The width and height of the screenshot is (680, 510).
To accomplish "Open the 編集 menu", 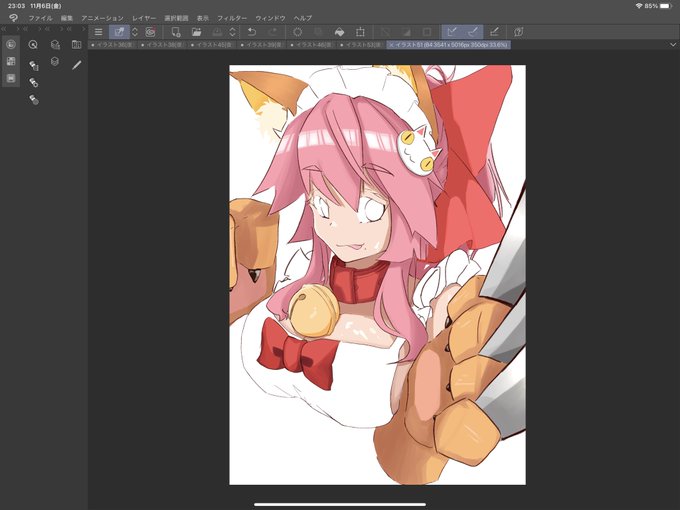I will (x=67, y=18).
